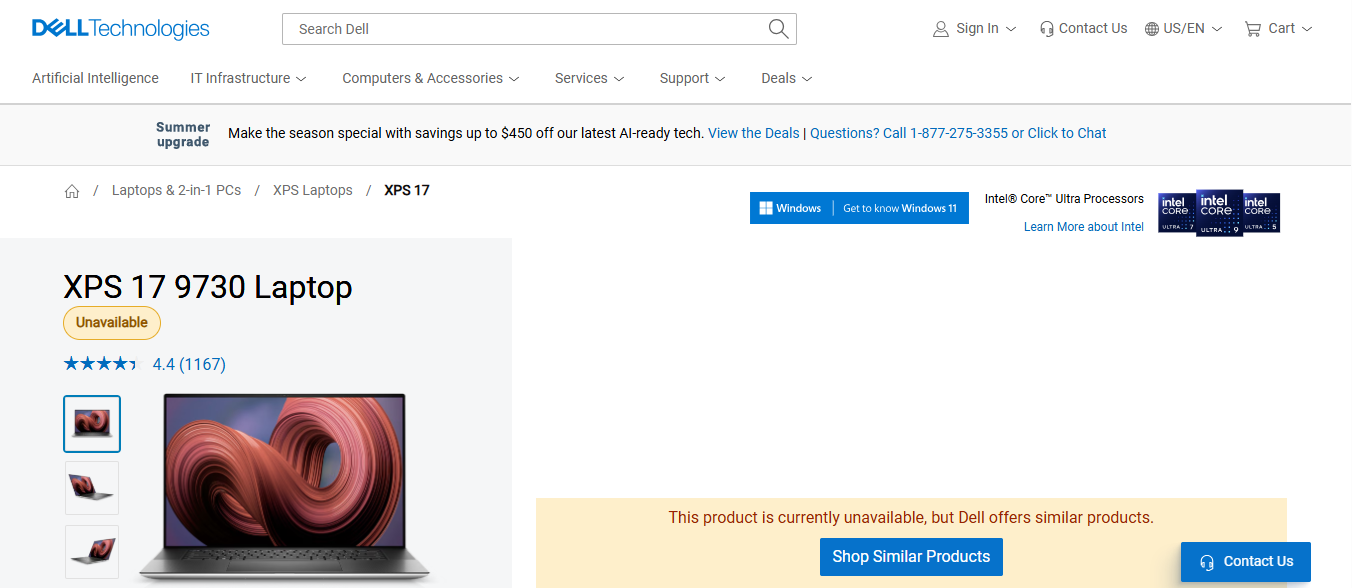Image resolution: width=1352 pixels, height=588 pixels.
Task: Open the Support dropdown
Action: (x=691, y=78)
